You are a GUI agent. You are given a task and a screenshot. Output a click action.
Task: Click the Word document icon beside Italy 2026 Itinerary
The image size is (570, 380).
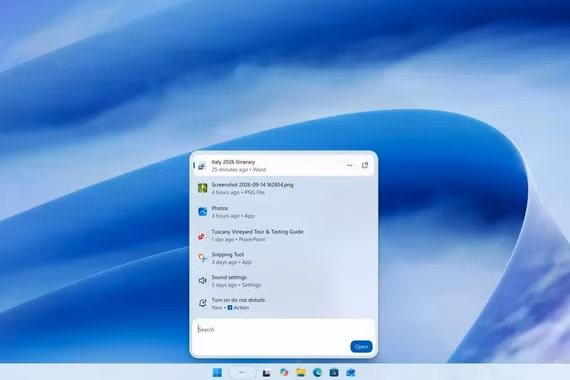[202, 166]
